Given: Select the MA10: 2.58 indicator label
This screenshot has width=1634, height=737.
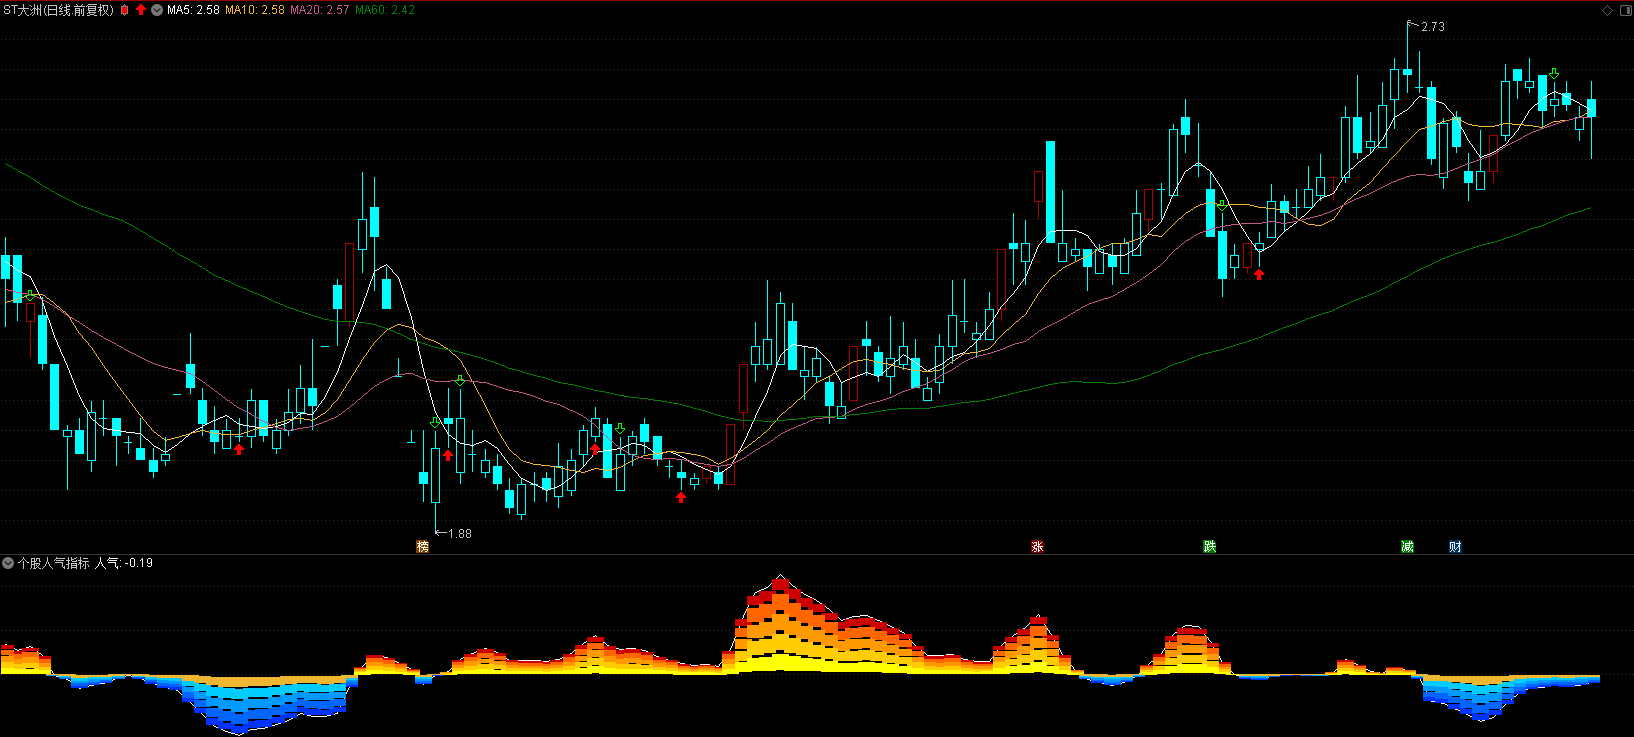Looking at the screenshot, I should [255, 10].
